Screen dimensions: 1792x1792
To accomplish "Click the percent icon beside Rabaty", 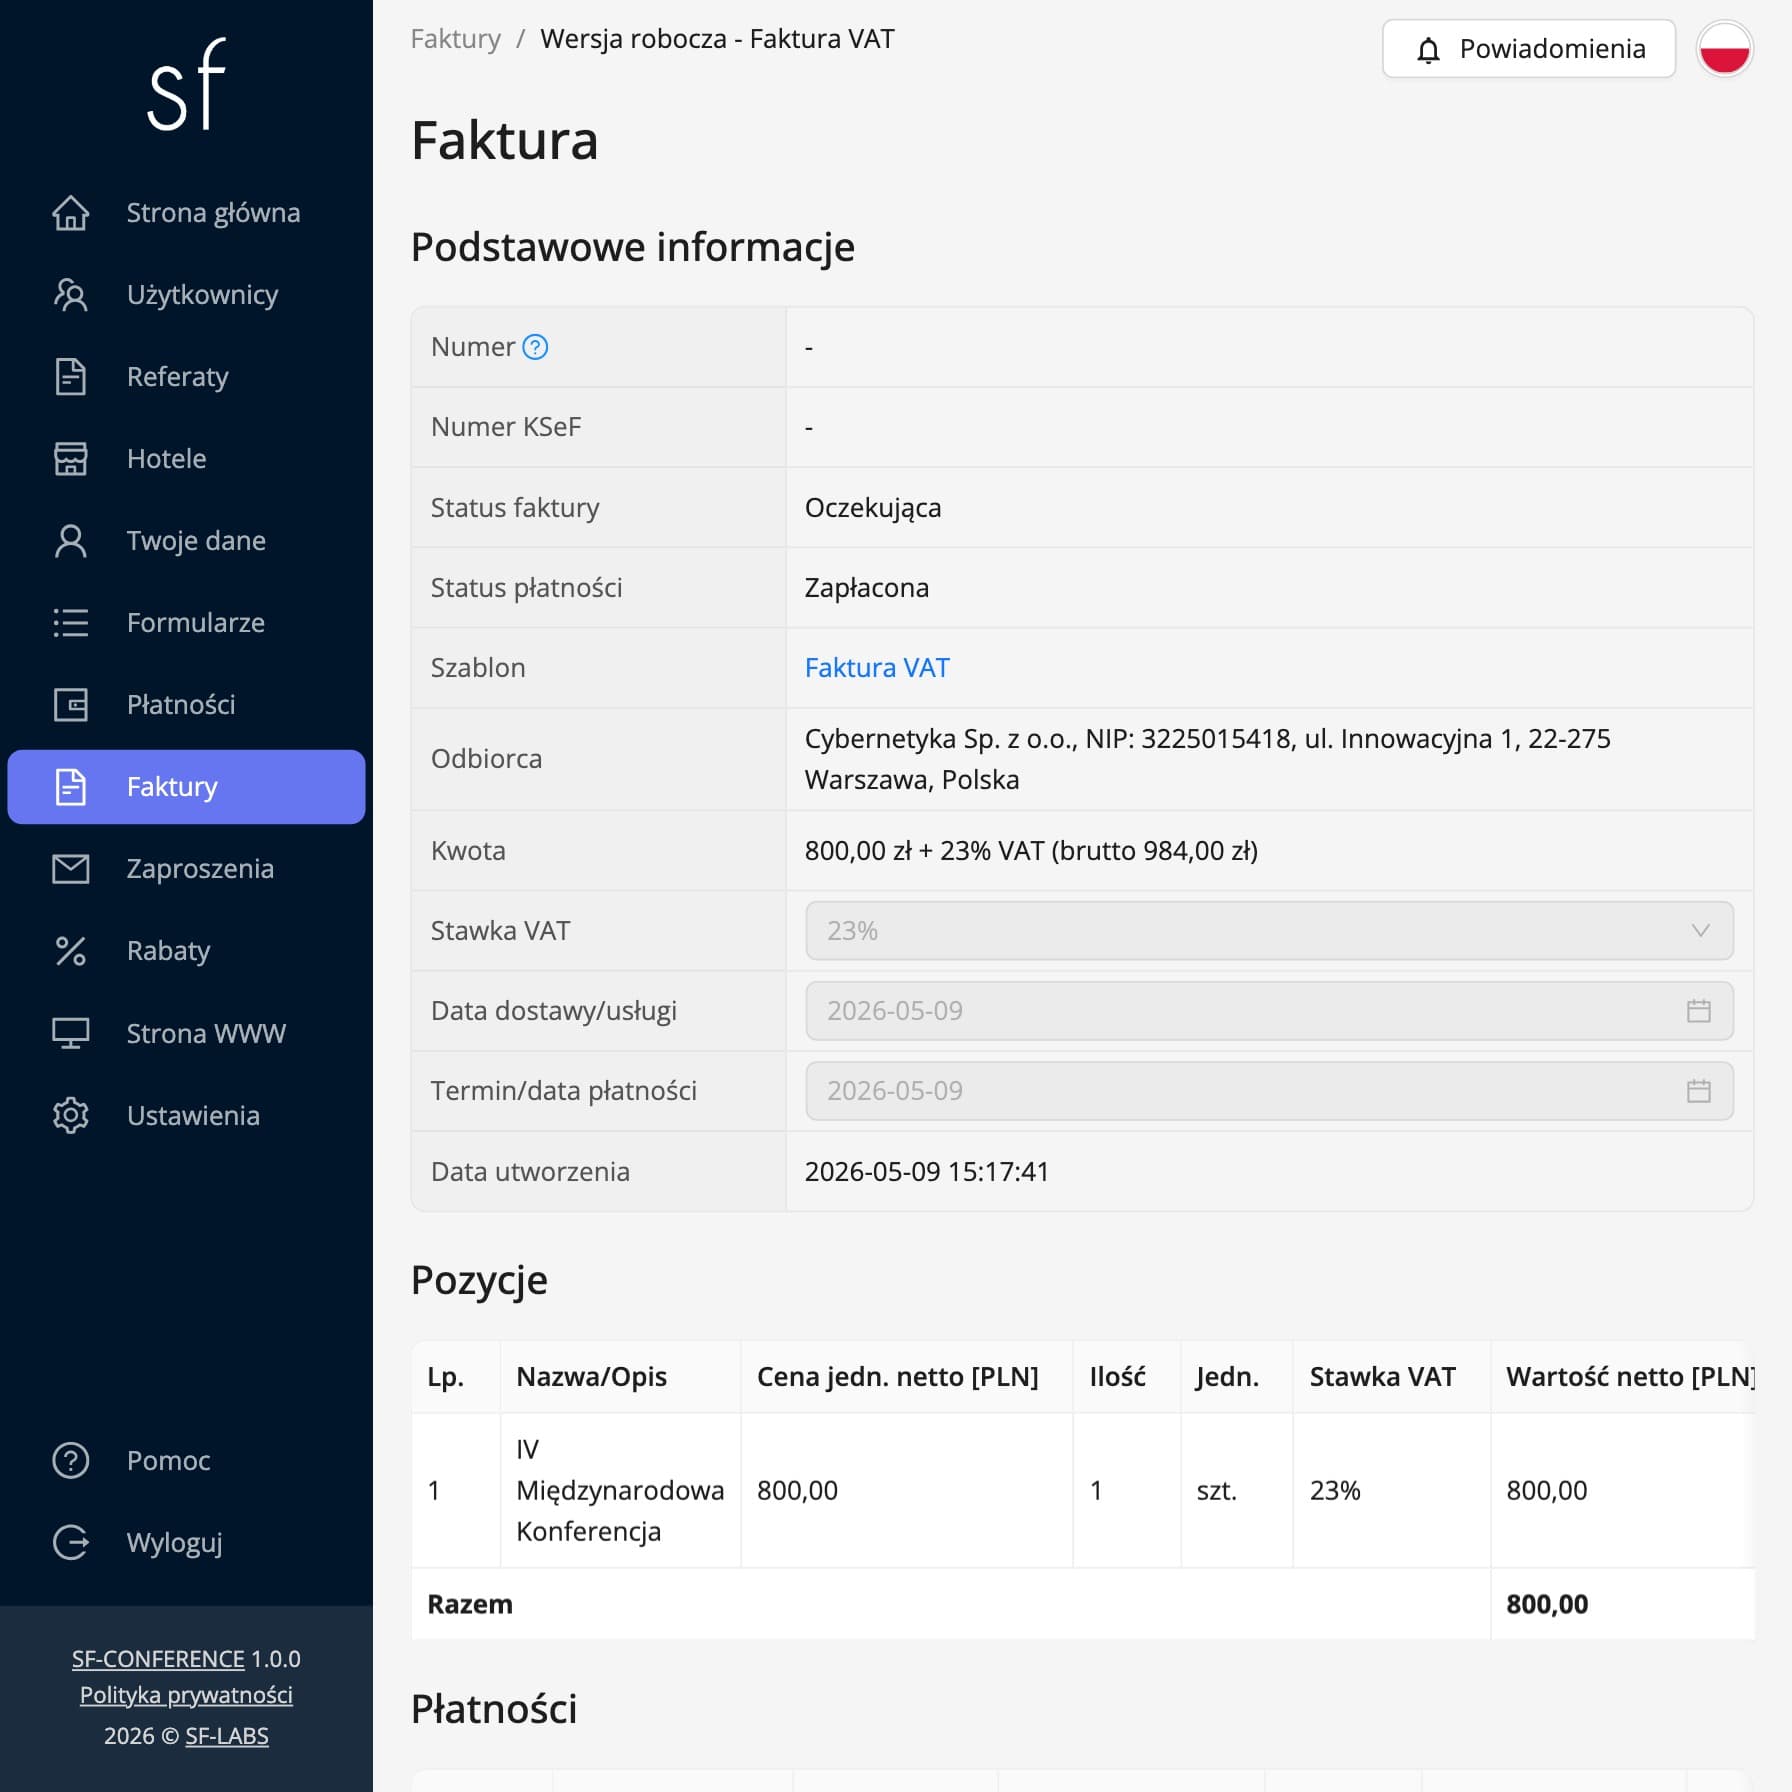I will tap(70, 951).
